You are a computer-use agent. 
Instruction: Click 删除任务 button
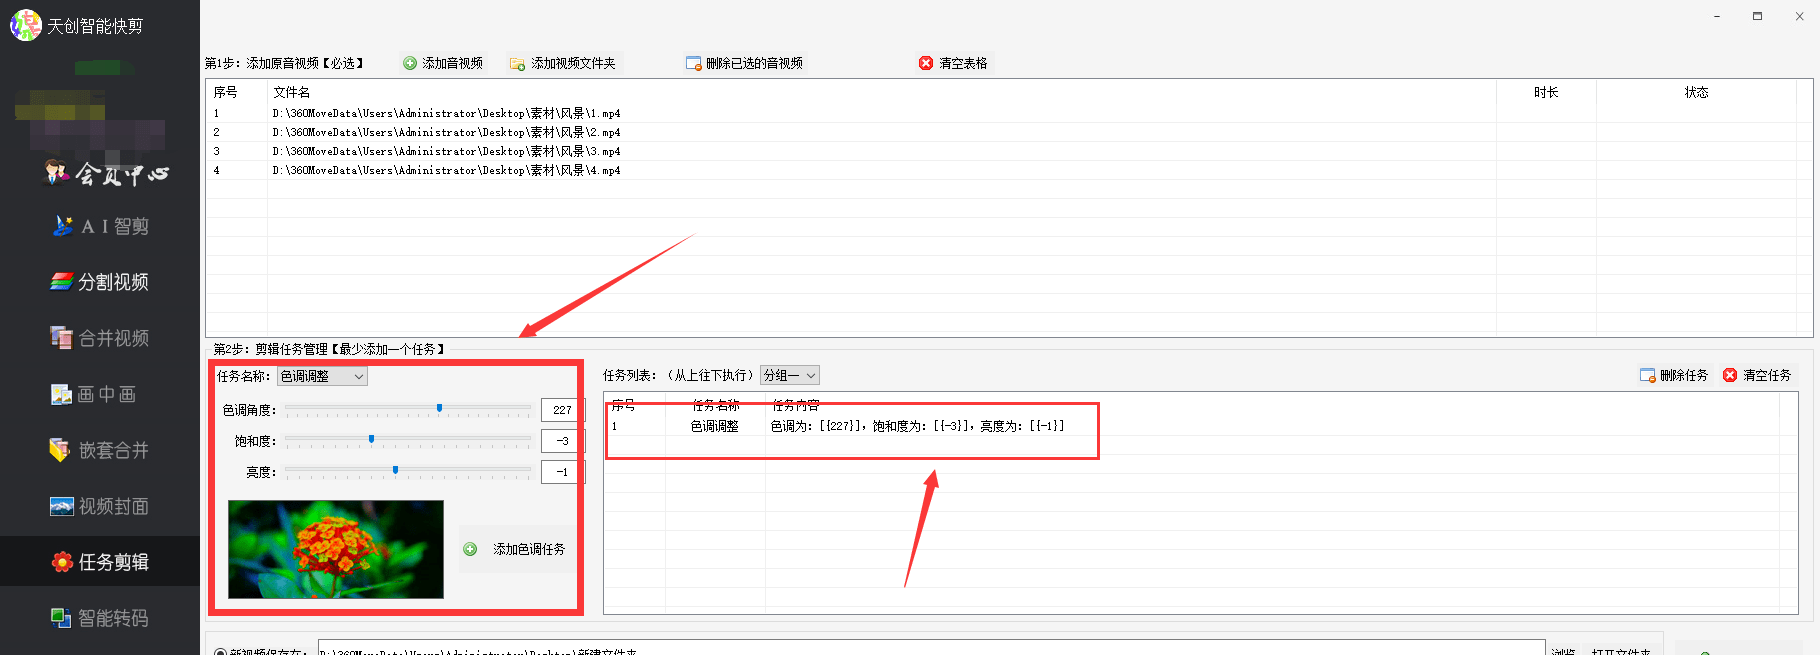(x=1674, y=375)
